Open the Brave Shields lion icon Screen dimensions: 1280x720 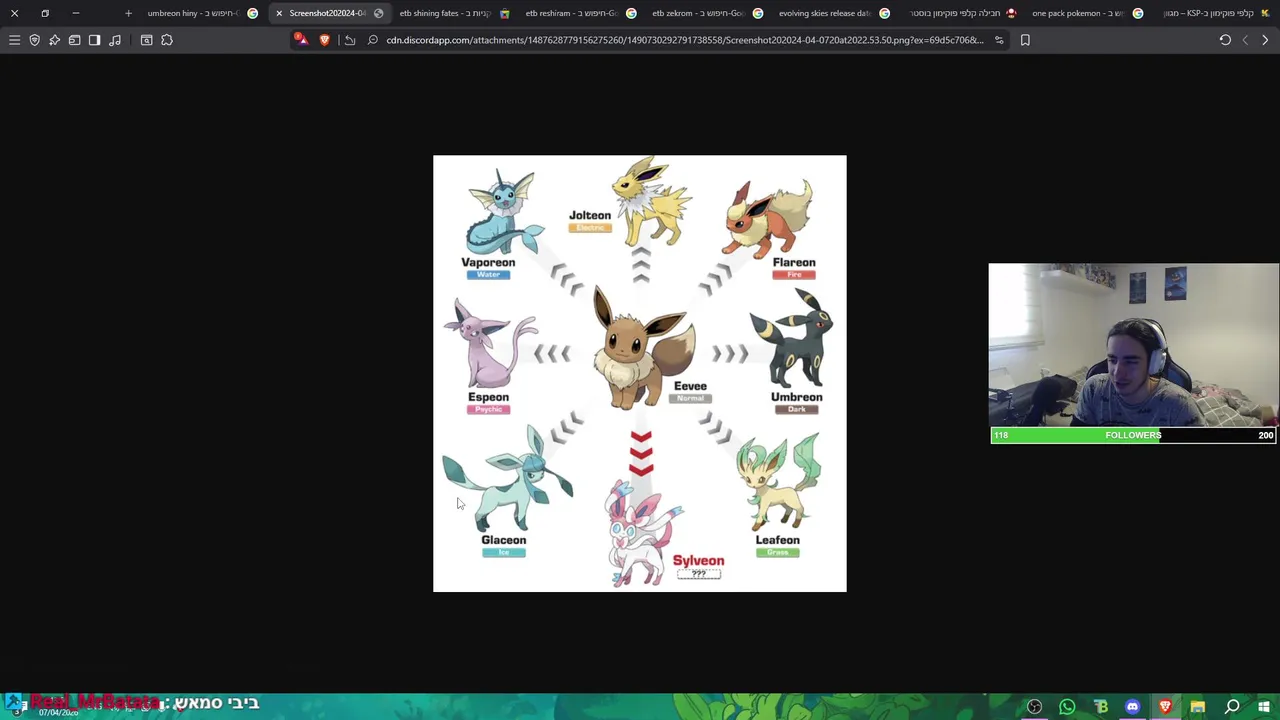pyautogui.click(x=324, y=40)
